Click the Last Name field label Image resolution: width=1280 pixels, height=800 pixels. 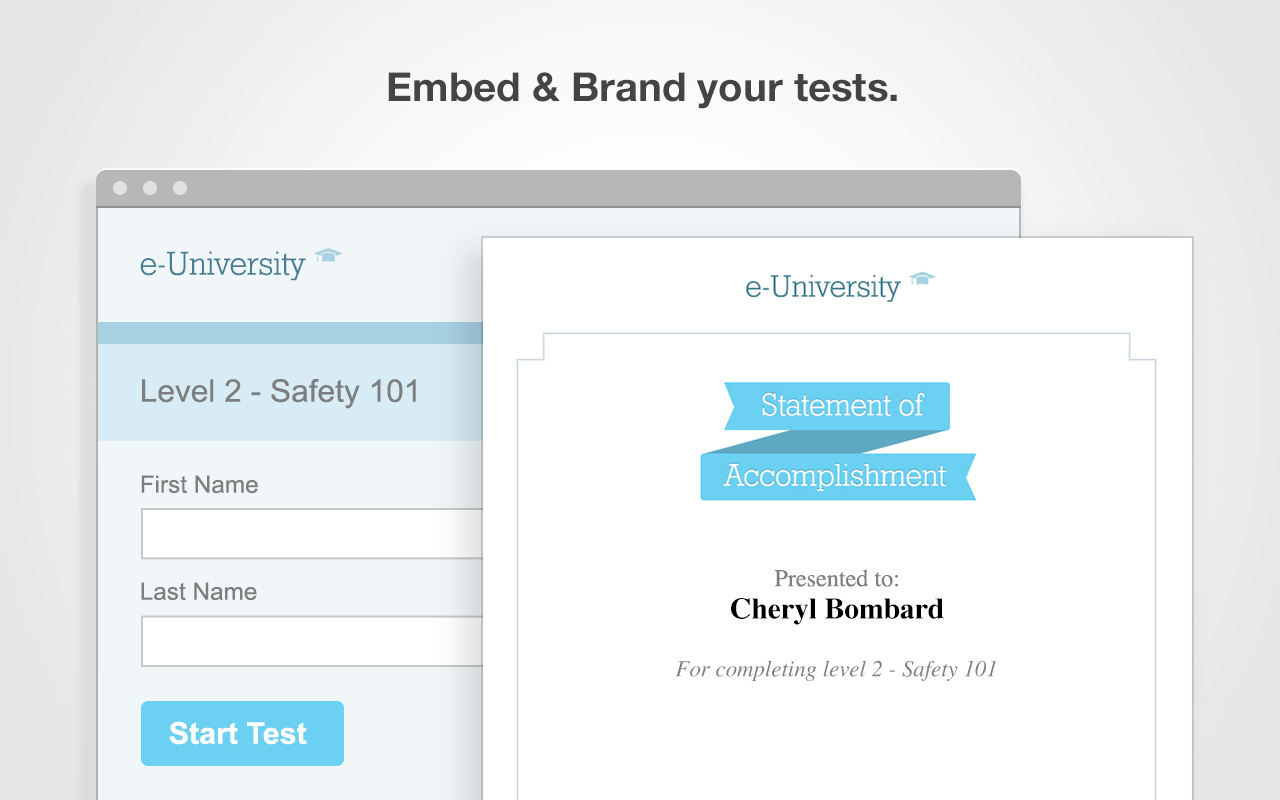(198, 592)
